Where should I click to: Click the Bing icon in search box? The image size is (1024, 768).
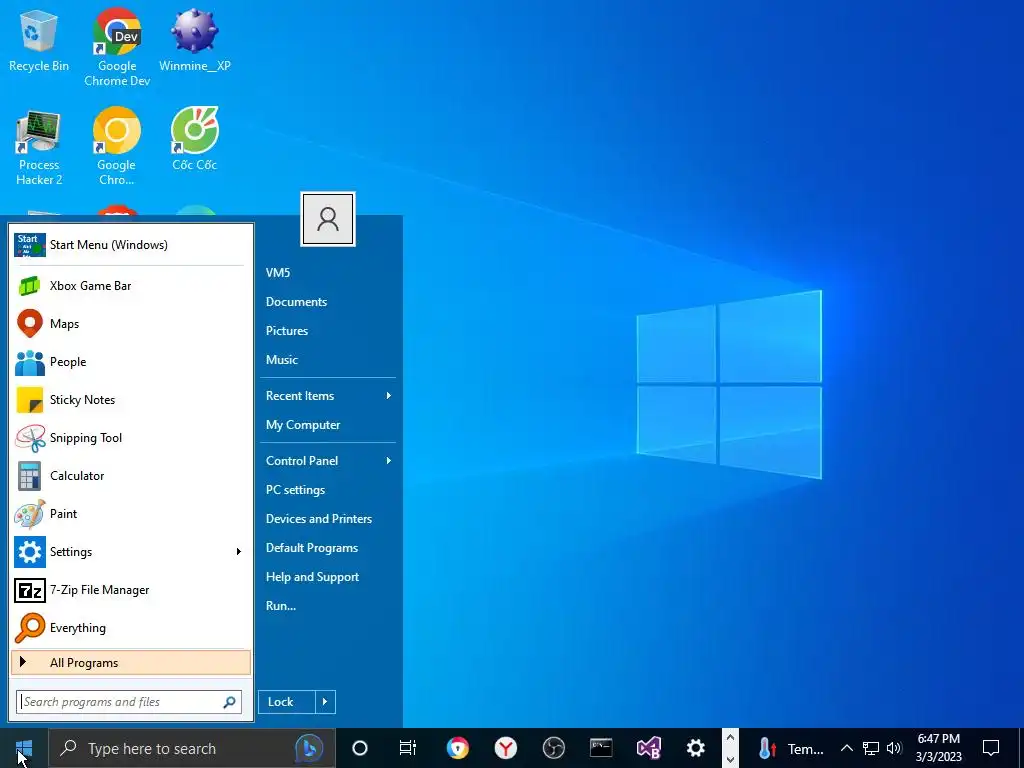click(x=310, y=748)
